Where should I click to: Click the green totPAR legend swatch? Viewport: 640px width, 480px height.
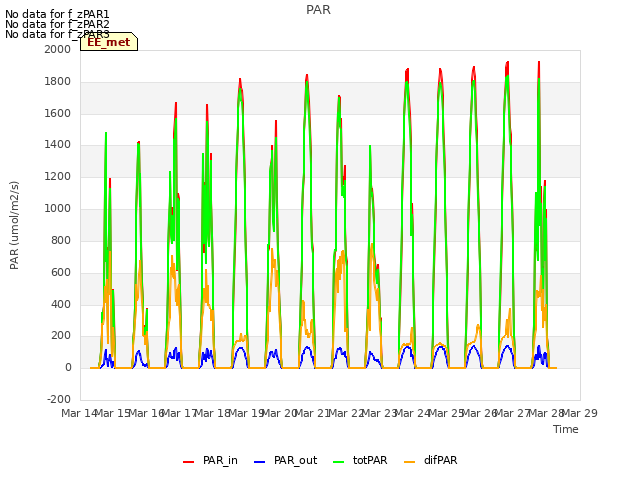[339, 462]
